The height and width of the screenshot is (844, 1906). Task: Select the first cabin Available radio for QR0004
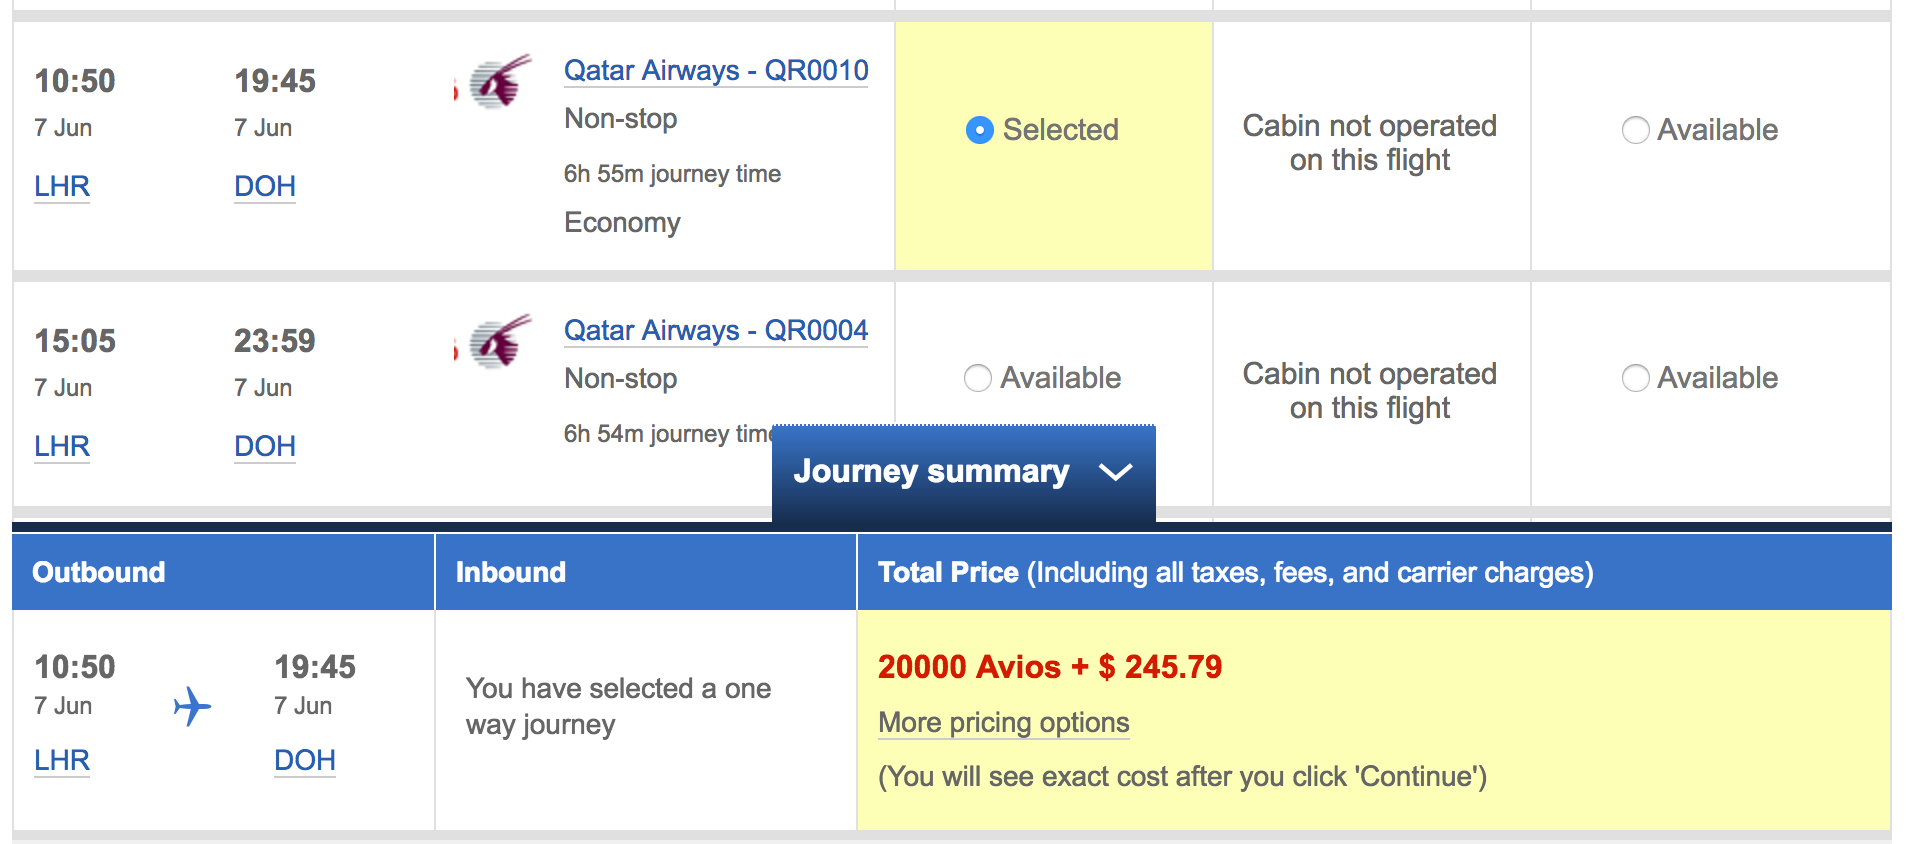977,378
